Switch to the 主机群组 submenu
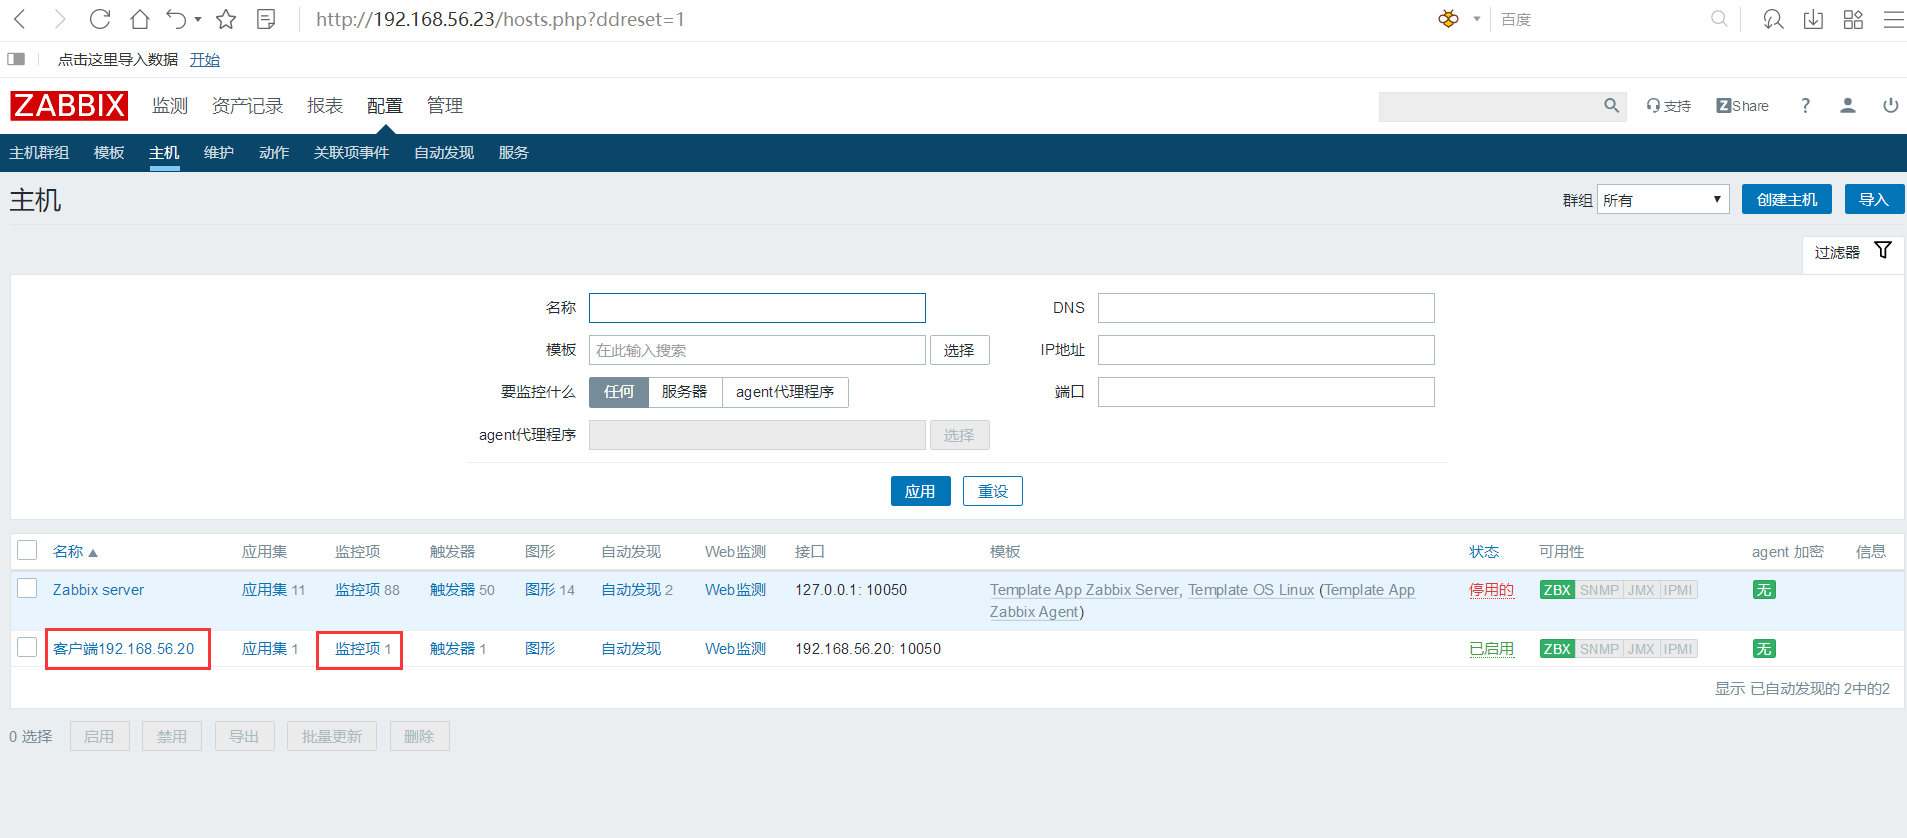1907x838 pixels. pyautogui.click(x=39, y=153)
